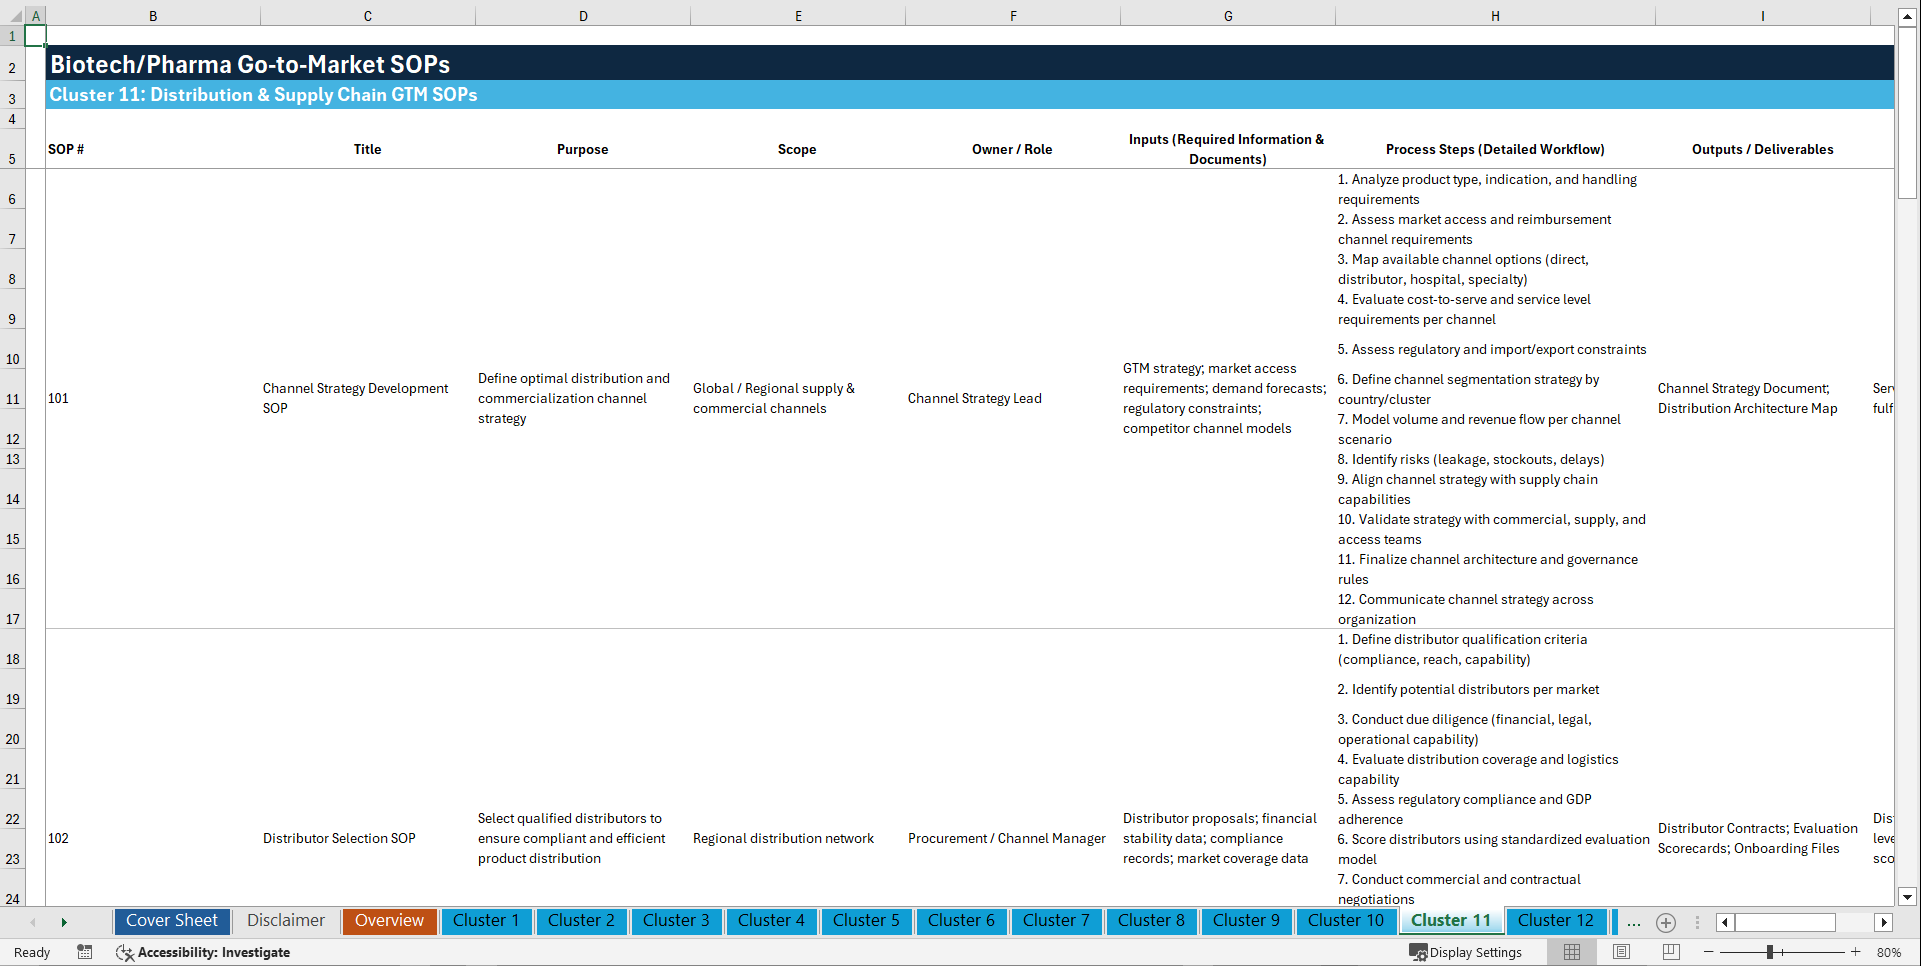Click the 80% zoom percentage
This screenshot has width=1921, height=966.
tap(1890, 952)
